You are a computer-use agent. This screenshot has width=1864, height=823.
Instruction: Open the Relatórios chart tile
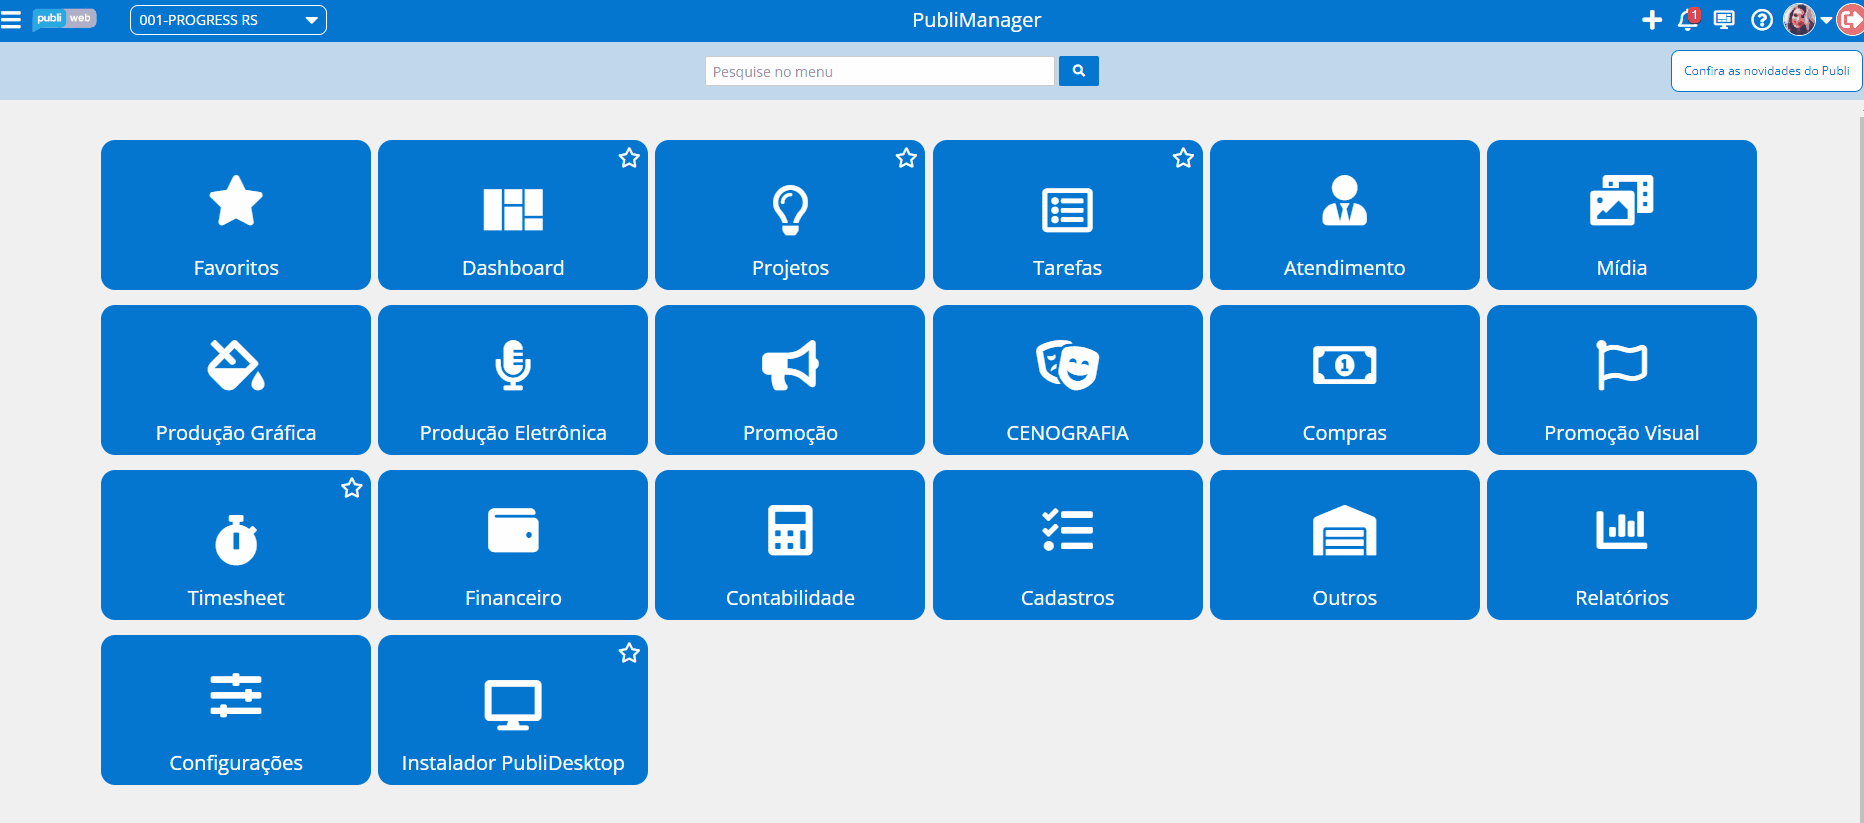1621,545
